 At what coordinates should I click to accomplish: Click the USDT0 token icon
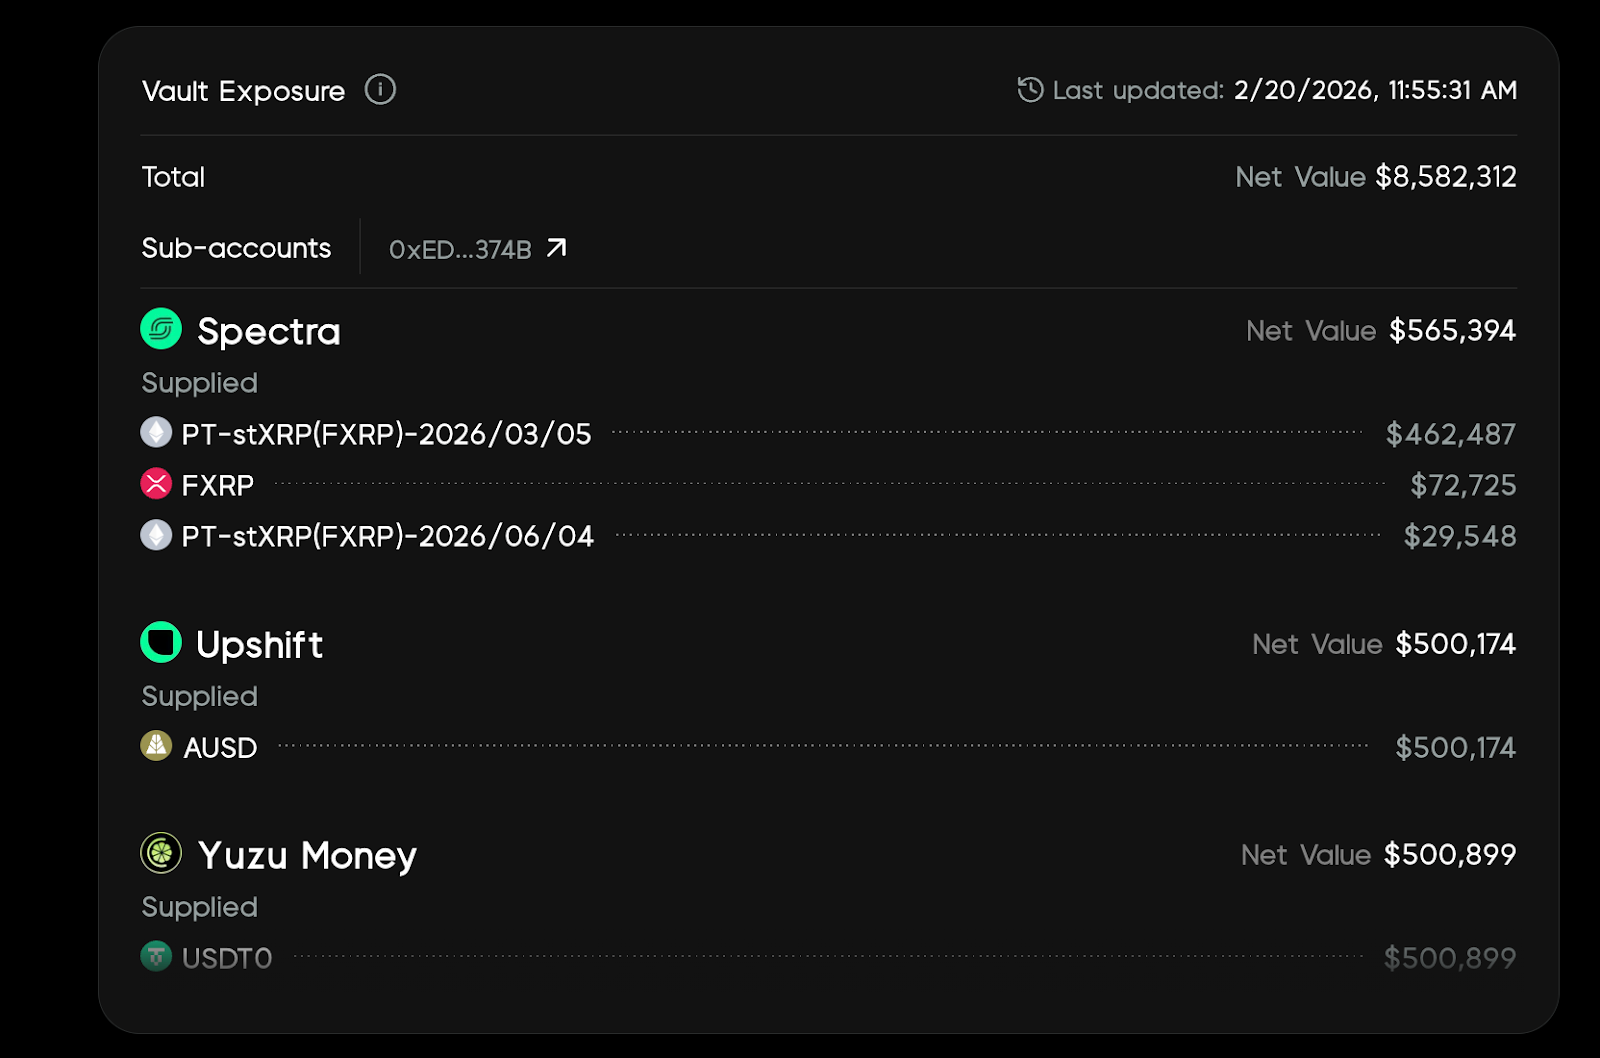(156, 957)
